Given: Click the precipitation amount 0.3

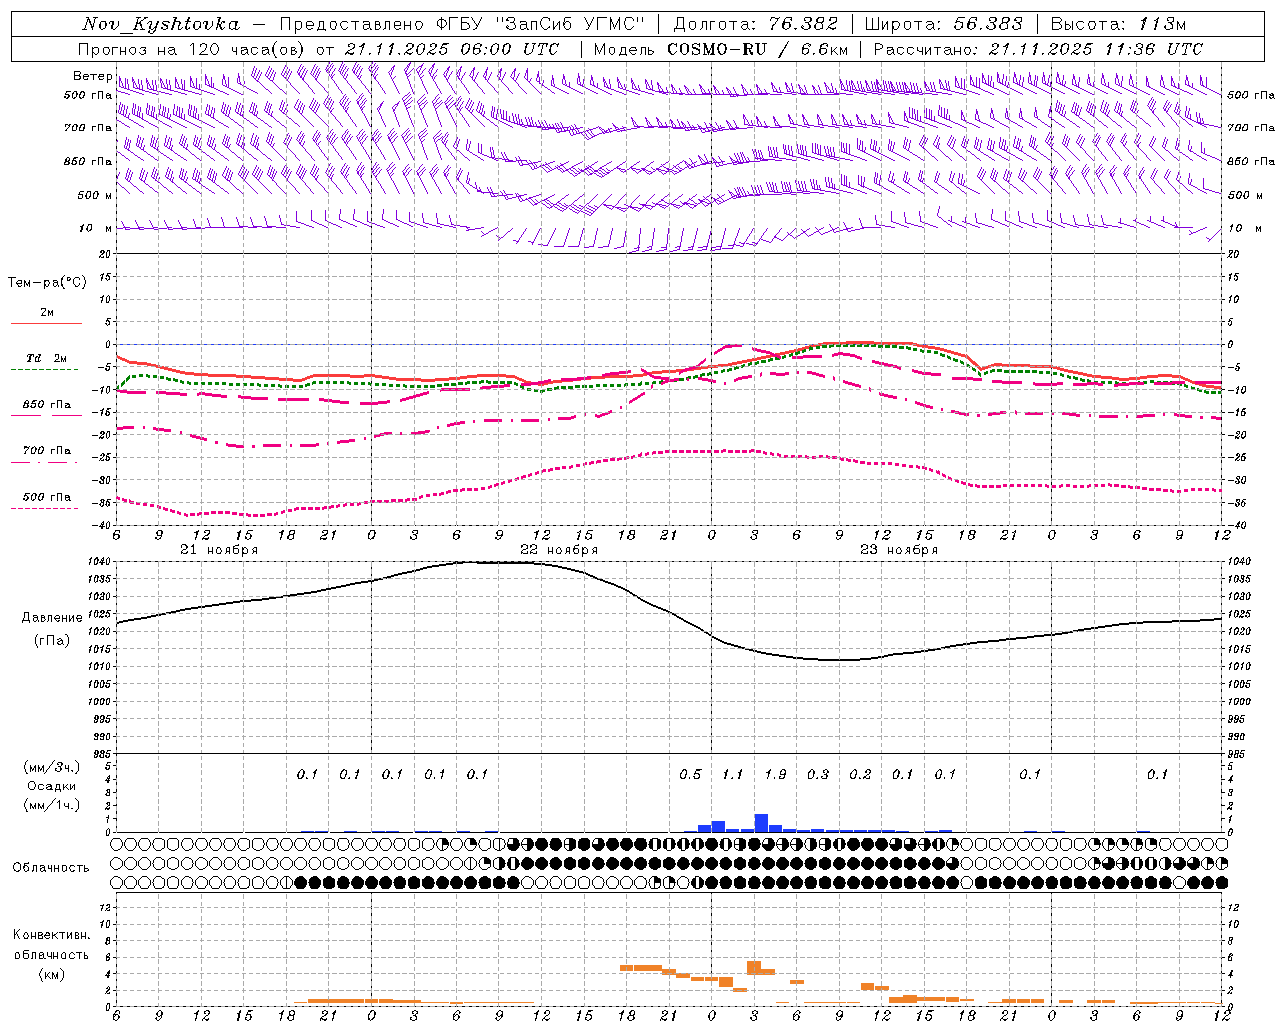Looking at the screenshot, I should (818, 774).
